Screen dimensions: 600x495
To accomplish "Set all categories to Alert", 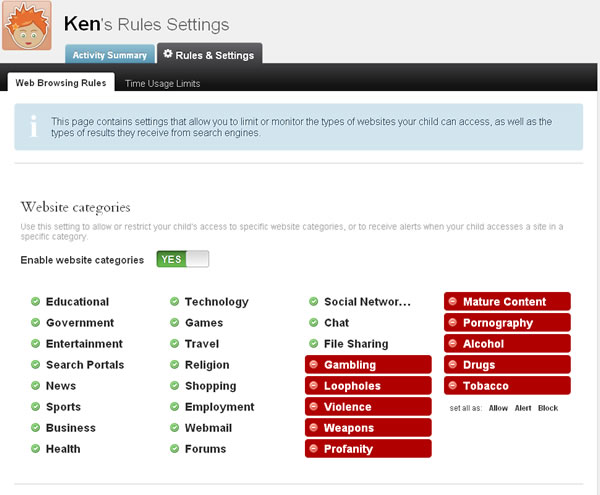I will click(x=523, y=408).
